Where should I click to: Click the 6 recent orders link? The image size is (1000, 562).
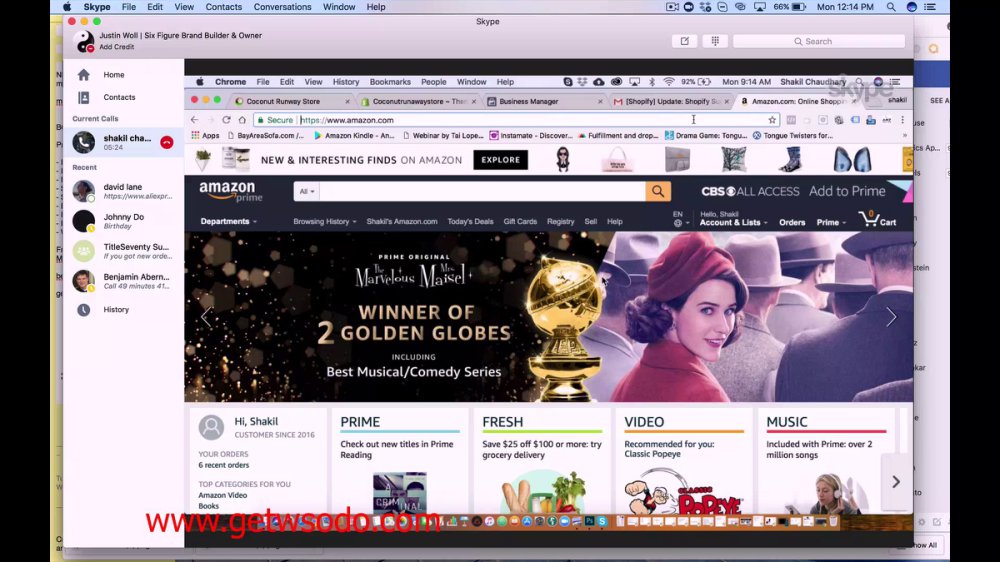[x=223, y=465]
